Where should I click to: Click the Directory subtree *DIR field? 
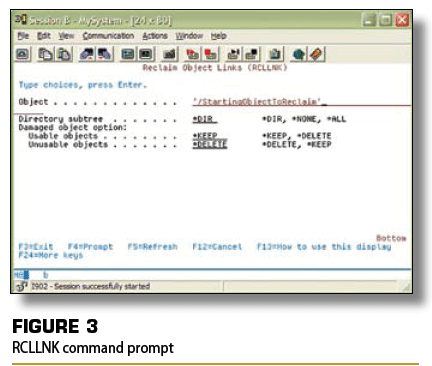(x=205, y=119)
